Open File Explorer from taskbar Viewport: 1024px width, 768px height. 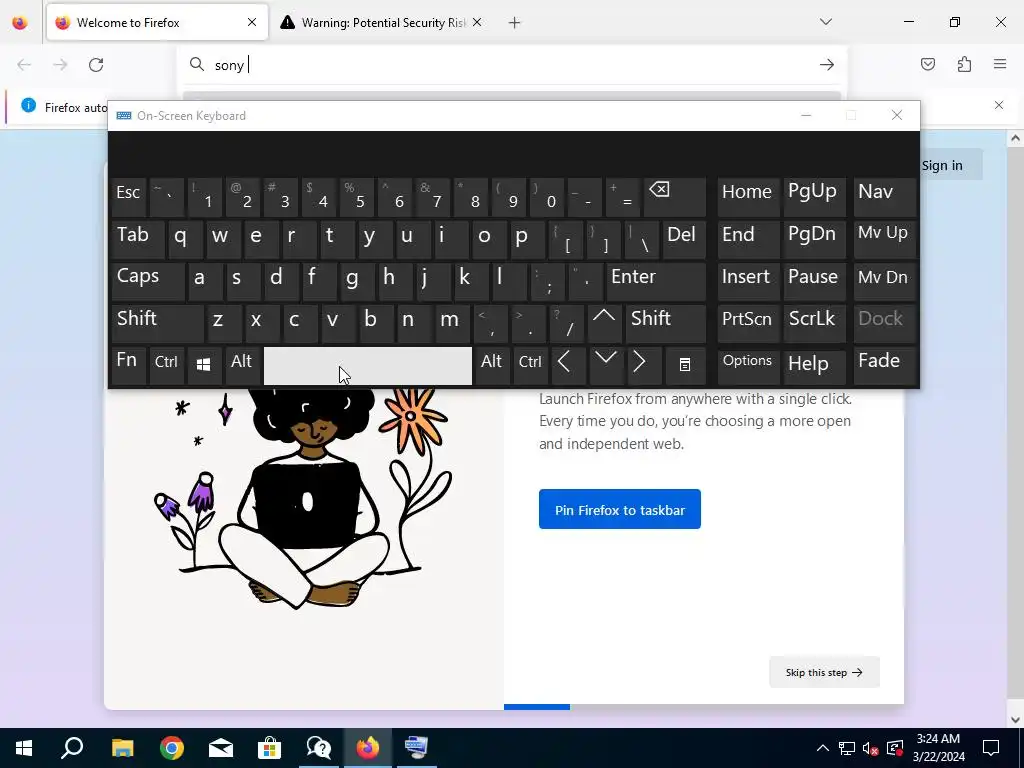(x=122, y=748)
